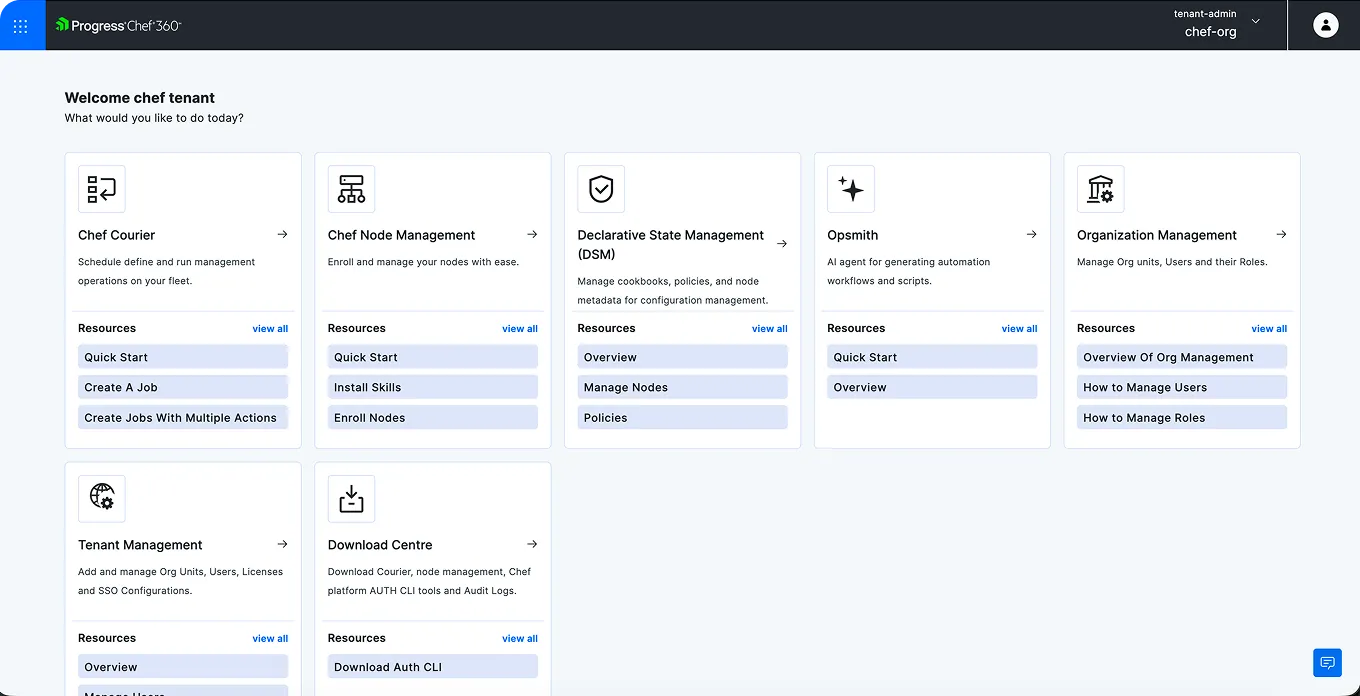Viewport: 1360px width, 696px height.
Task: Click the Organization Management title
Action: point(1157,235)
